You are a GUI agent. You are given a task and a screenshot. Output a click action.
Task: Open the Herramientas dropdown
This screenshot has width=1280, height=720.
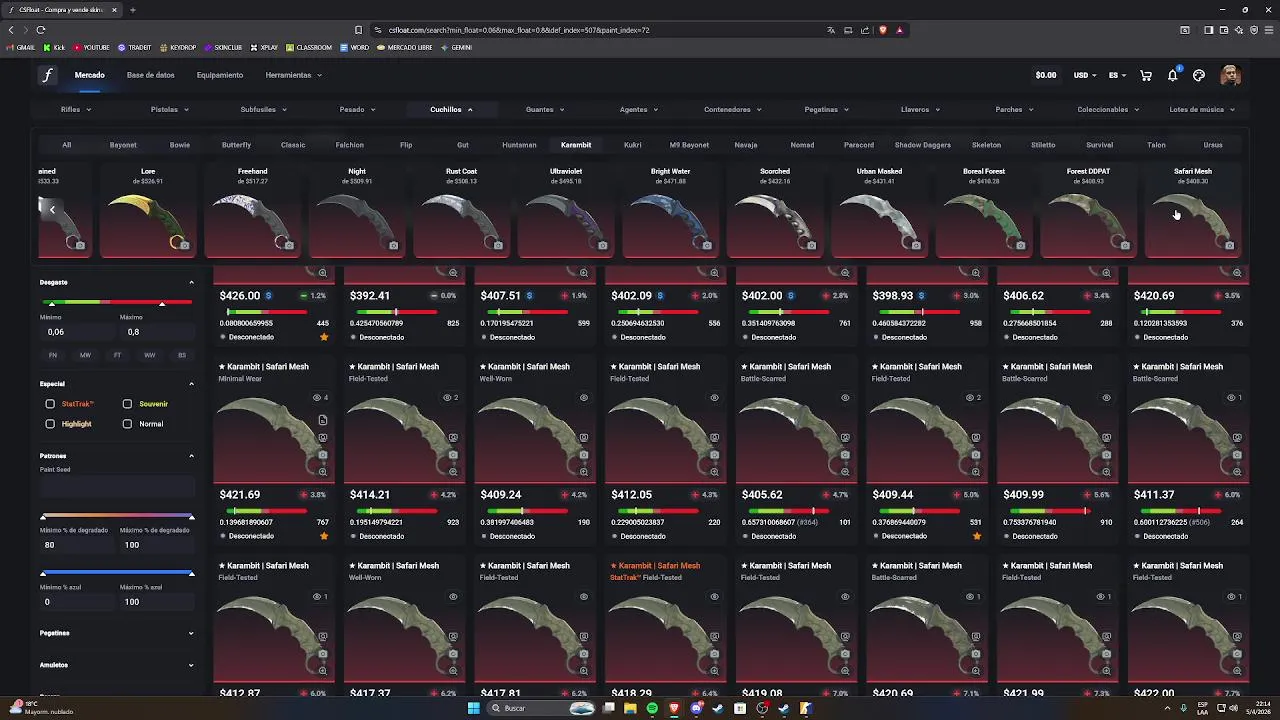(294, 75)
